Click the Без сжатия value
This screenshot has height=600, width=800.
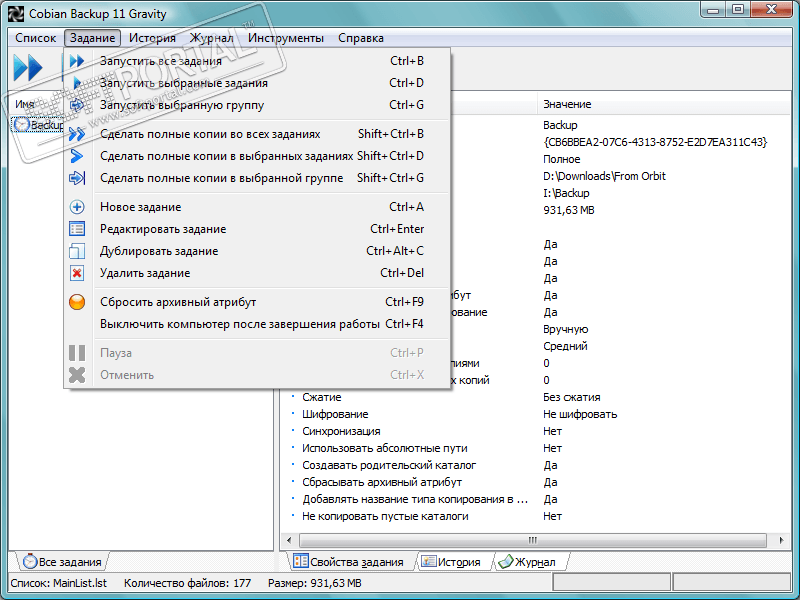point(571,397)
